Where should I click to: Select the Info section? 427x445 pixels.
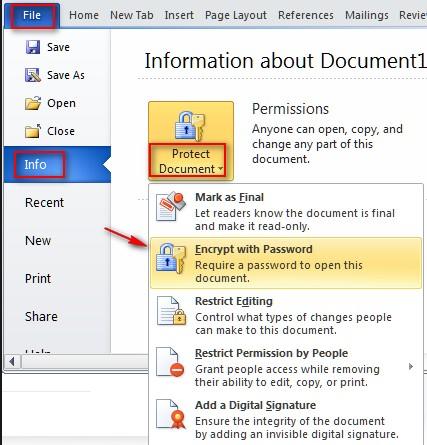57,164
